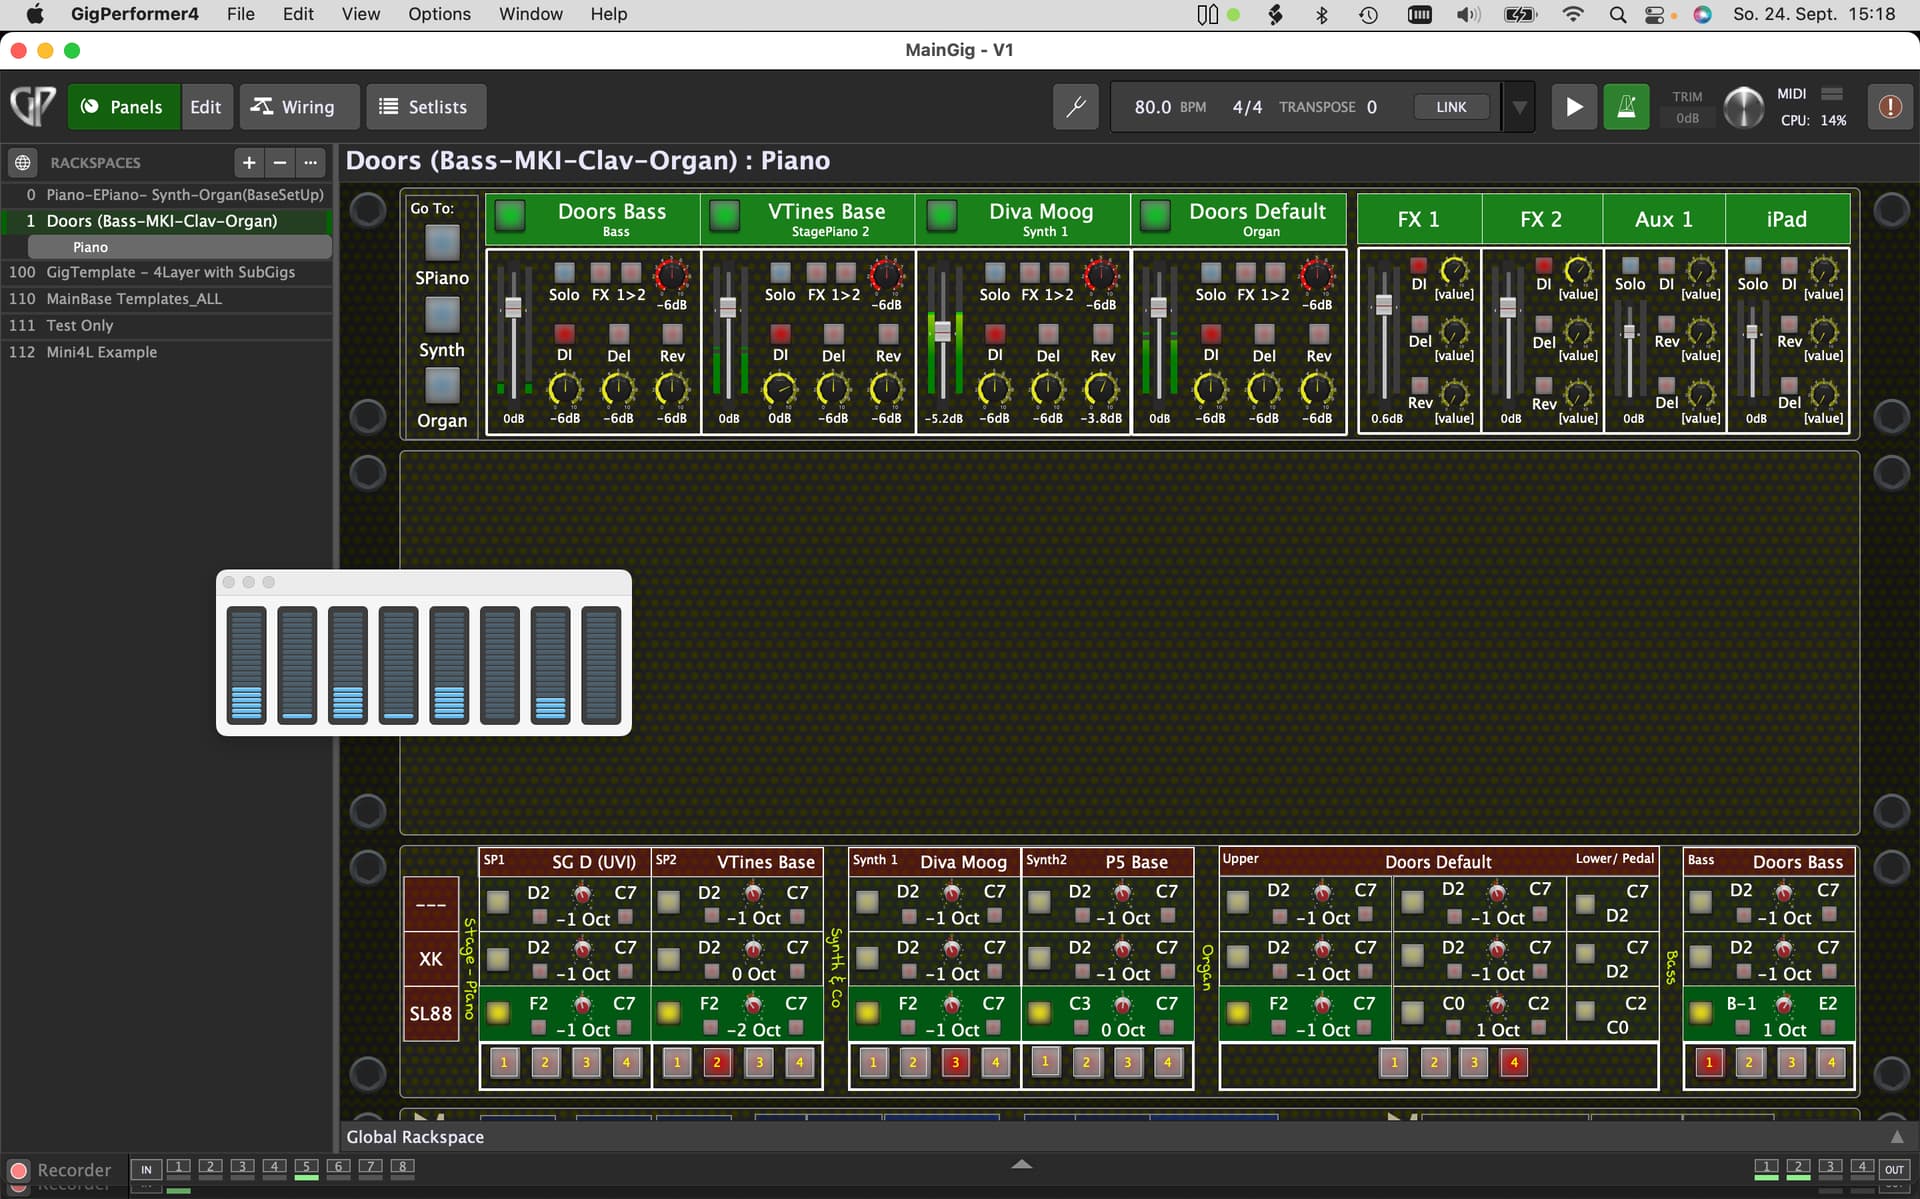
Task: Click preset 2 under VTines Base
Action: (716, 1063)
